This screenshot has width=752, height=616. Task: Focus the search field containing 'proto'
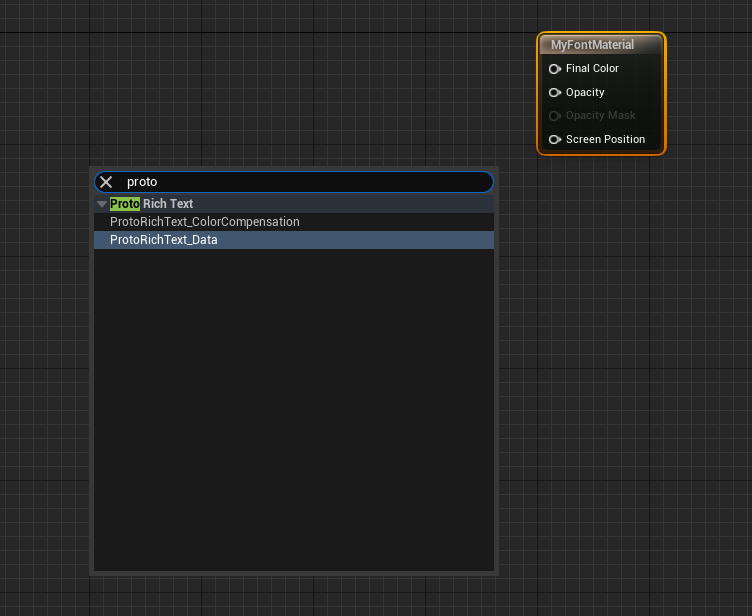(300, 182)
